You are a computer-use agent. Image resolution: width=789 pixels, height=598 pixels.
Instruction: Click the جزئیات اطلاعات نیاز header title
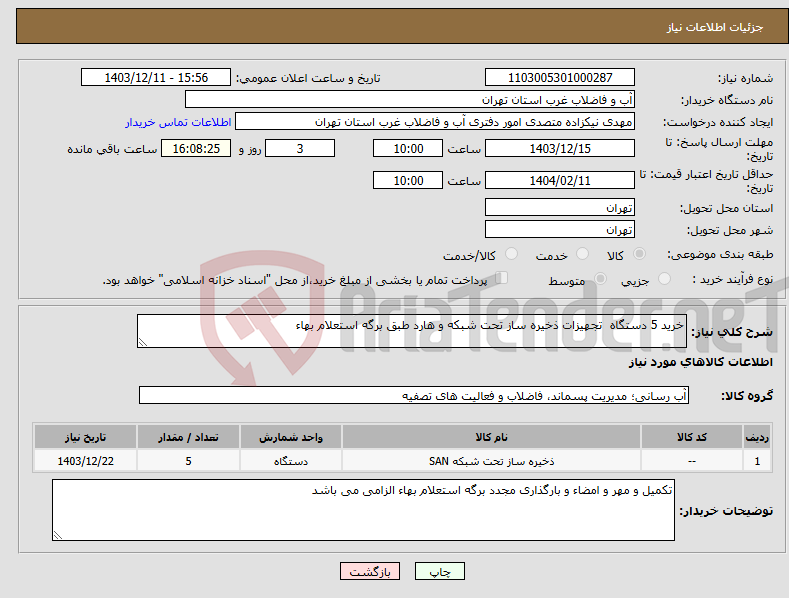(x=715, y=27)
